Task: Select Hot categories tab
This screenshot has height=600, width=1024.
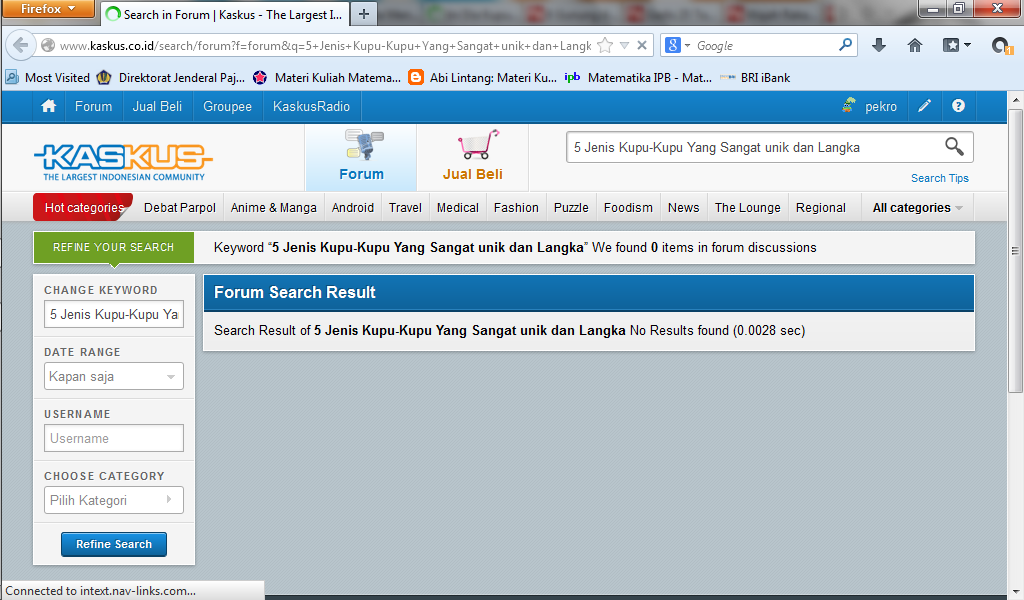Action: [84, 208]
